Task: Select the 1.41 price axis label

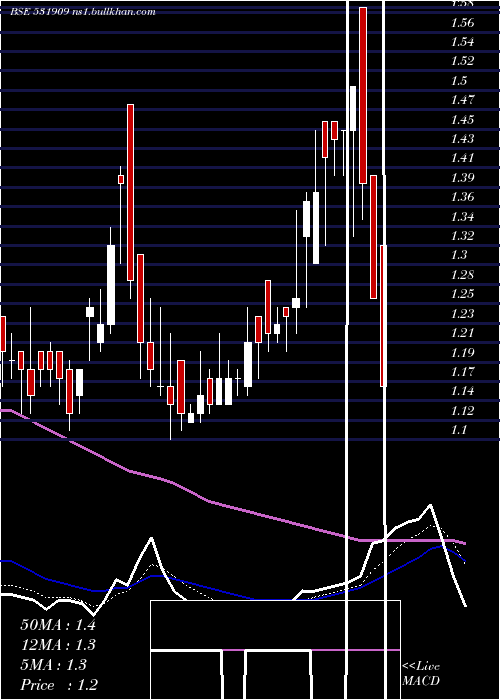Action: 462,158
